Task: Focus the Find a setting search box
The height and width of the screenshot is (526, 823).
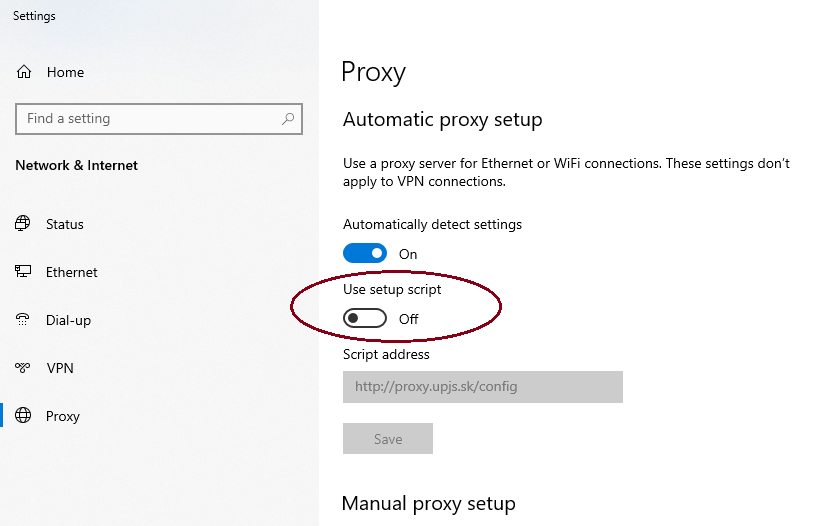Action: click(159, 119)
